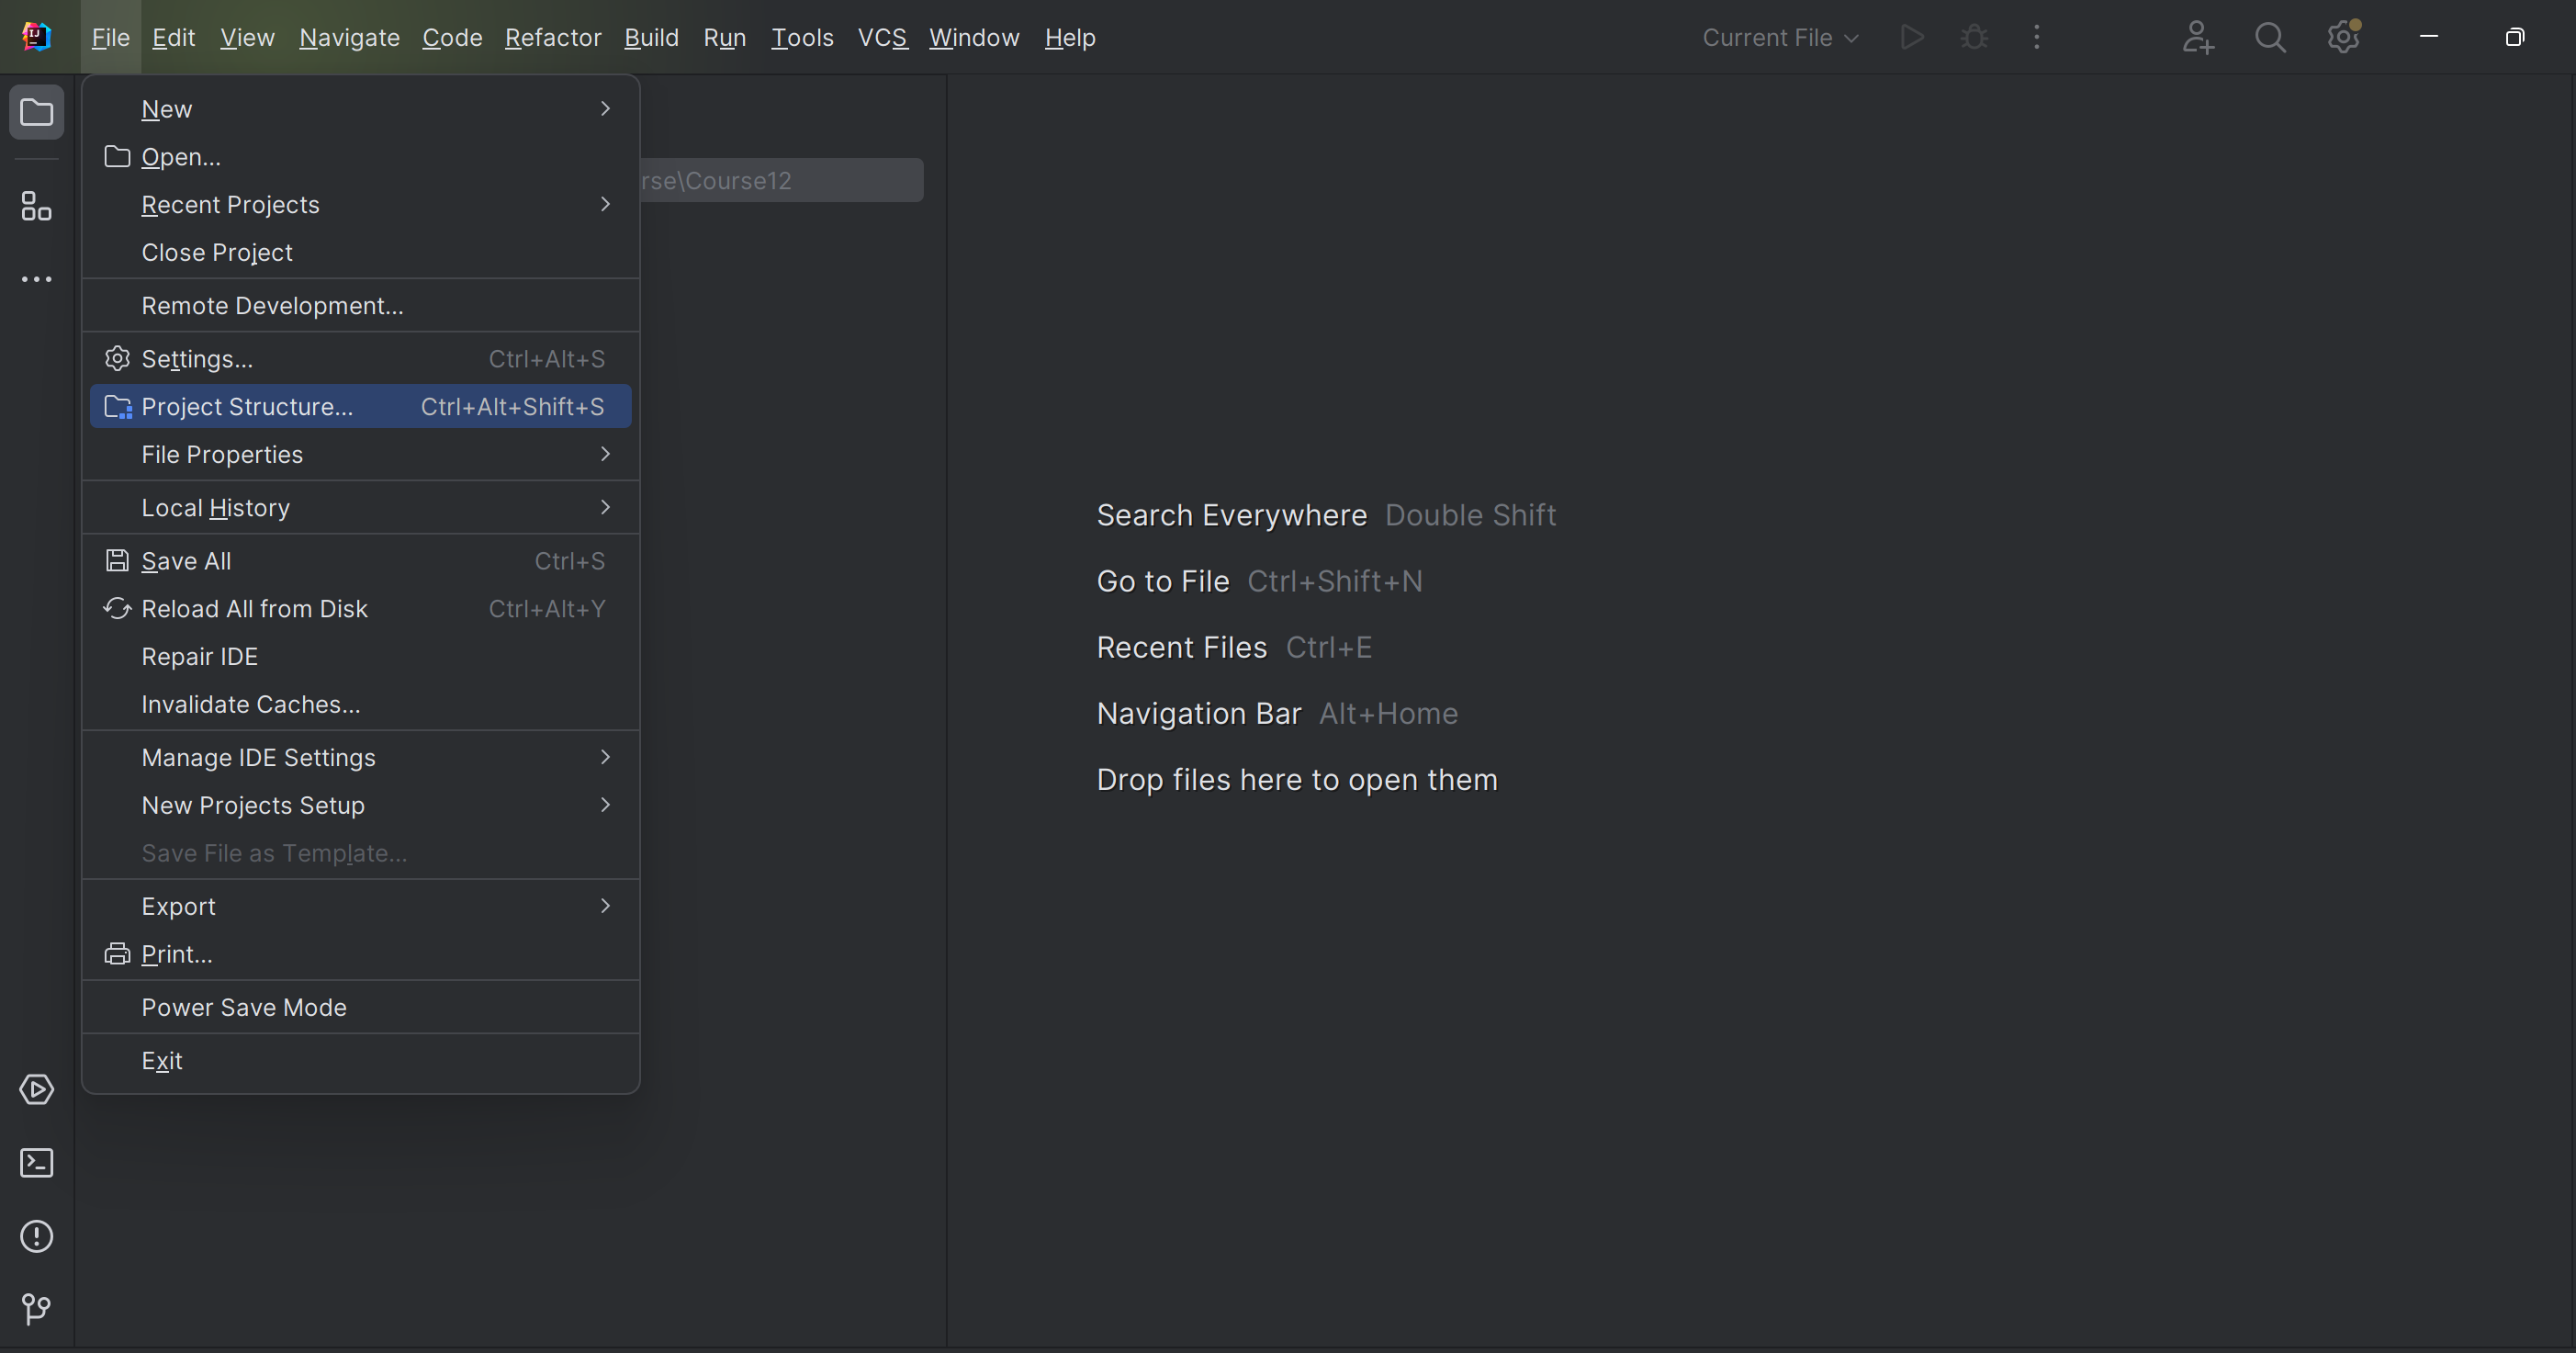This screenshot has height=1353, width=2576.
Task: Open the Project tool window
Action: click(36, 112)
